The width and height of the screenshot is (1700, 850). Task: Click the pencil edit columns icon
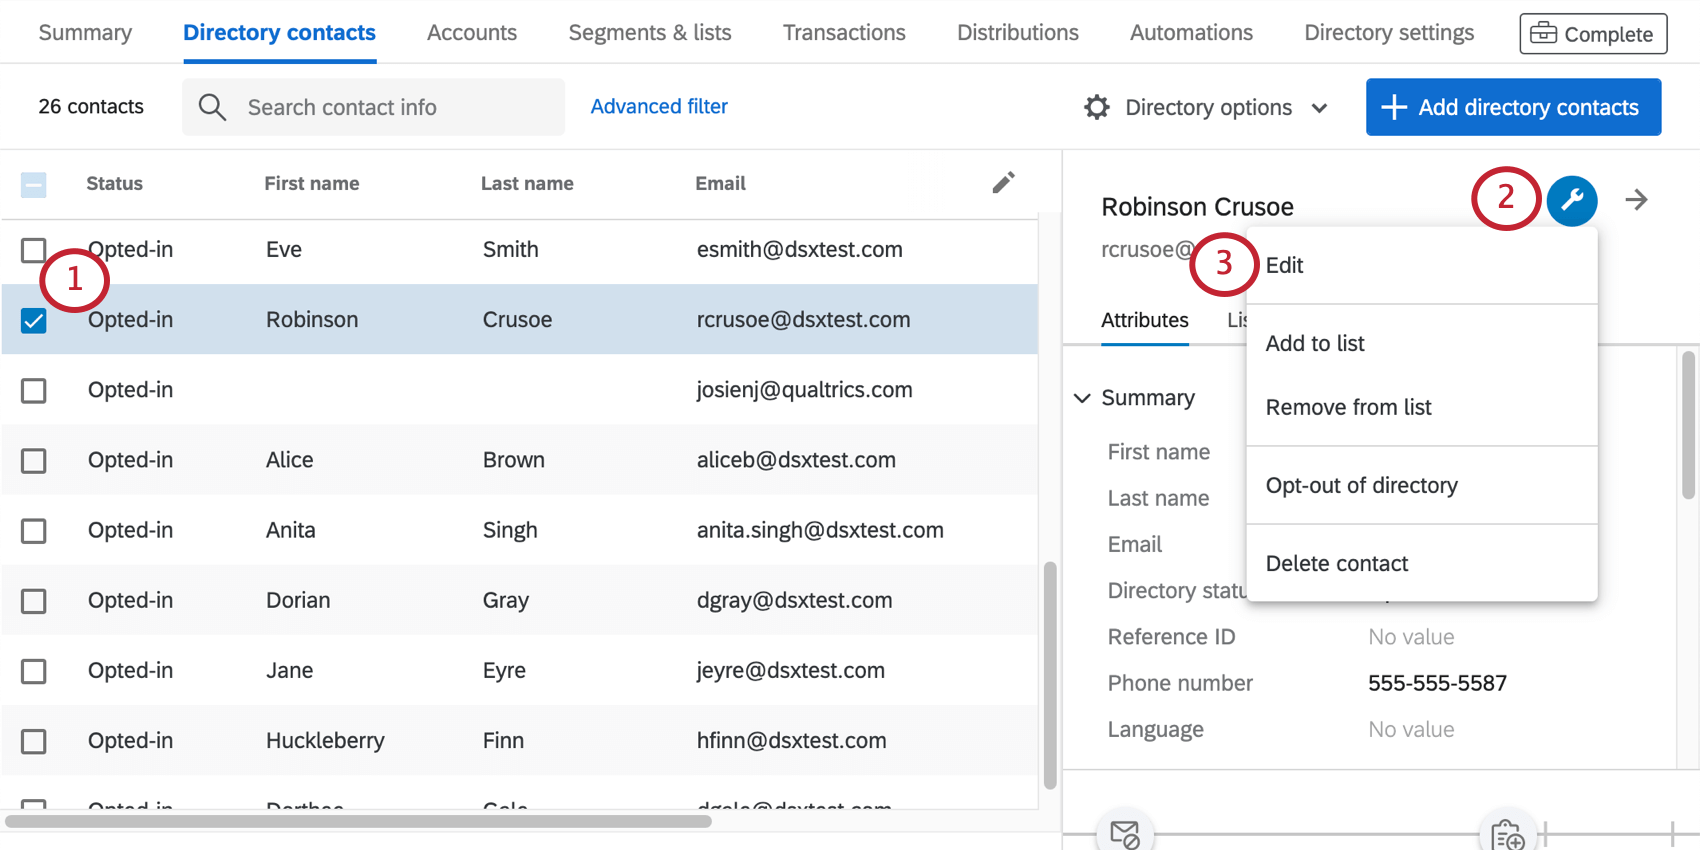[1003, 182]
